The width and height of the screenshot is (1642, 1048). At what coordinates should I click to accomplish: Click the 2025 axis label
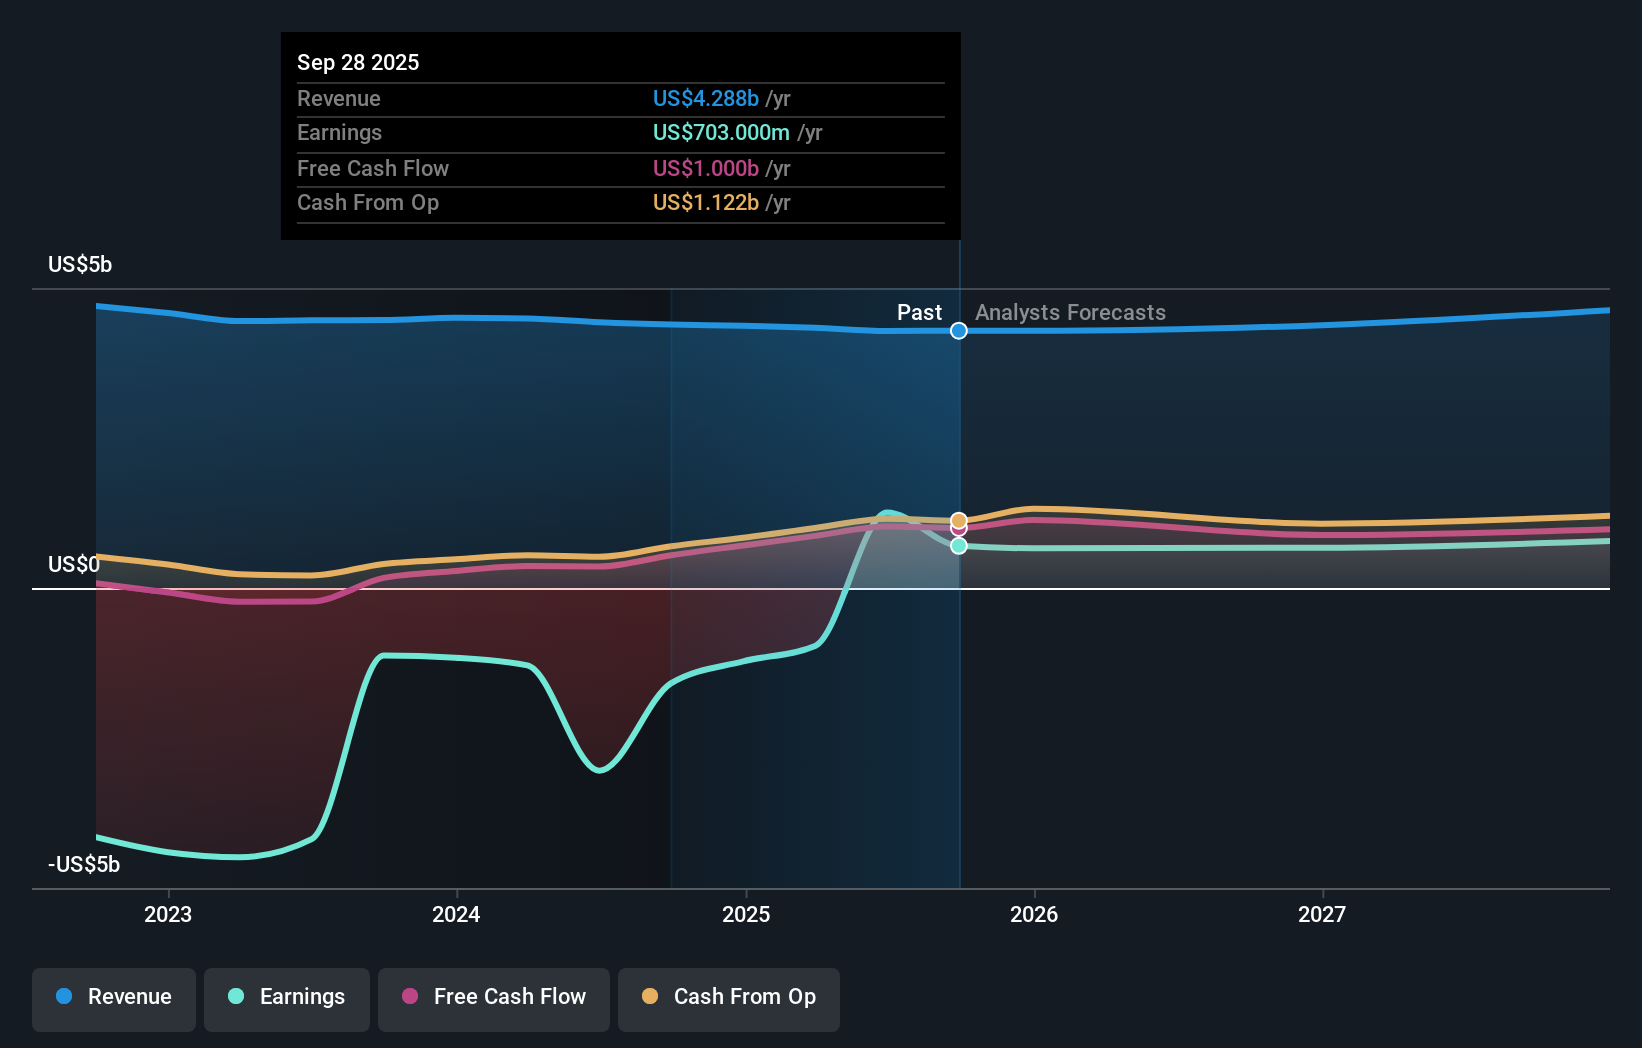746,914
